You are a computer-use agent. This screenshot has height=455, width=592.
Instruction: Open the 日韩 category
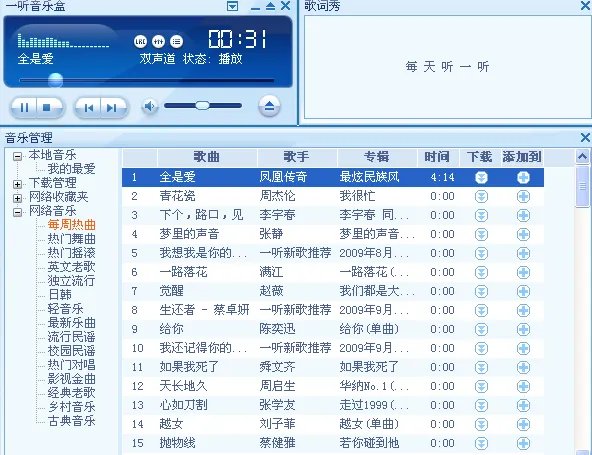coord(60,295)
